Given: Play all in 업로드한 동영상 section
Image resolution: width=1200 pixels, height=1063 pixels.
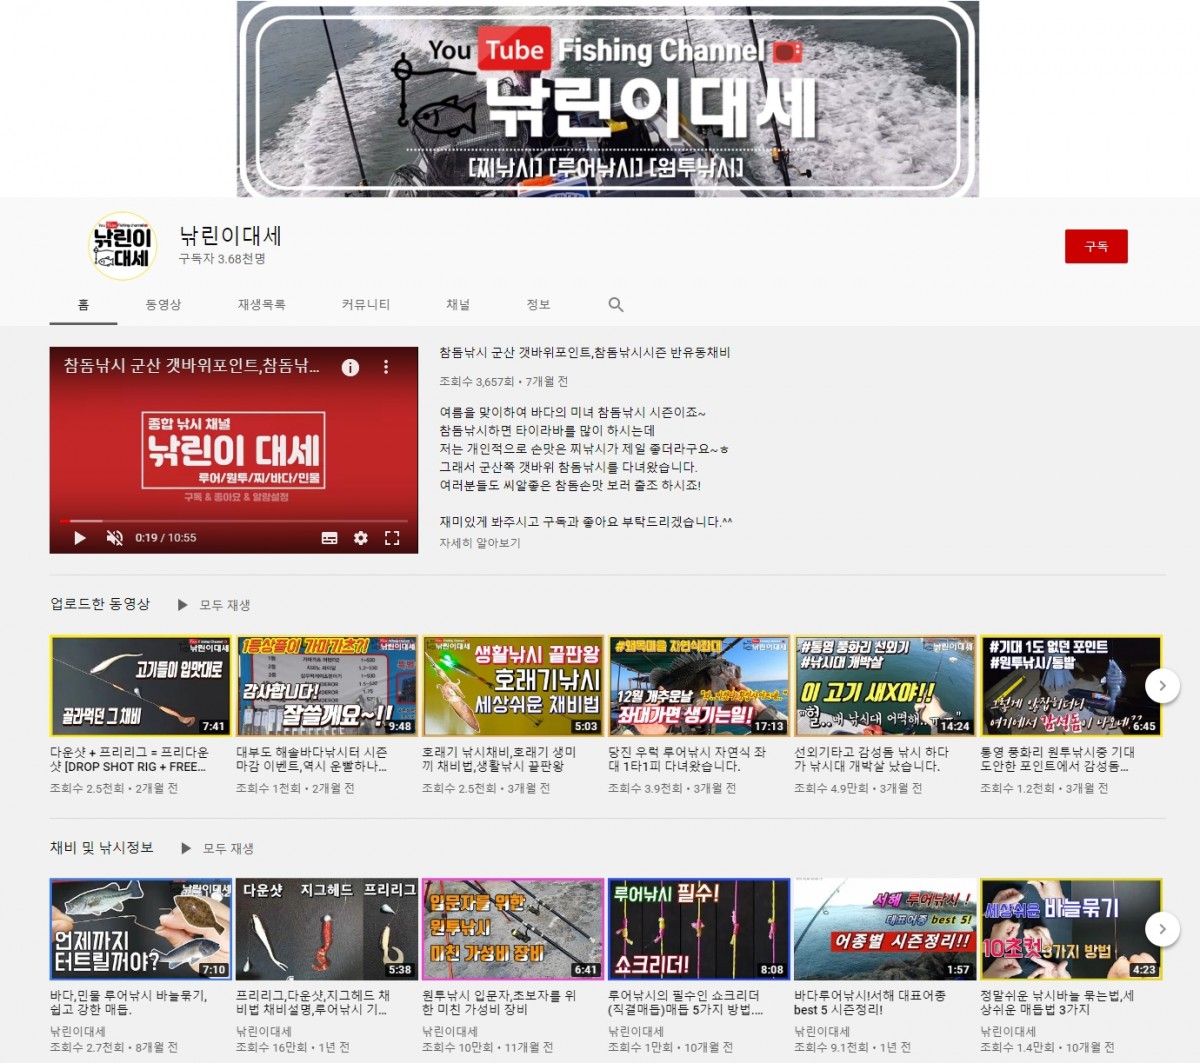Looking at the screenshot, I should point(214,605).
